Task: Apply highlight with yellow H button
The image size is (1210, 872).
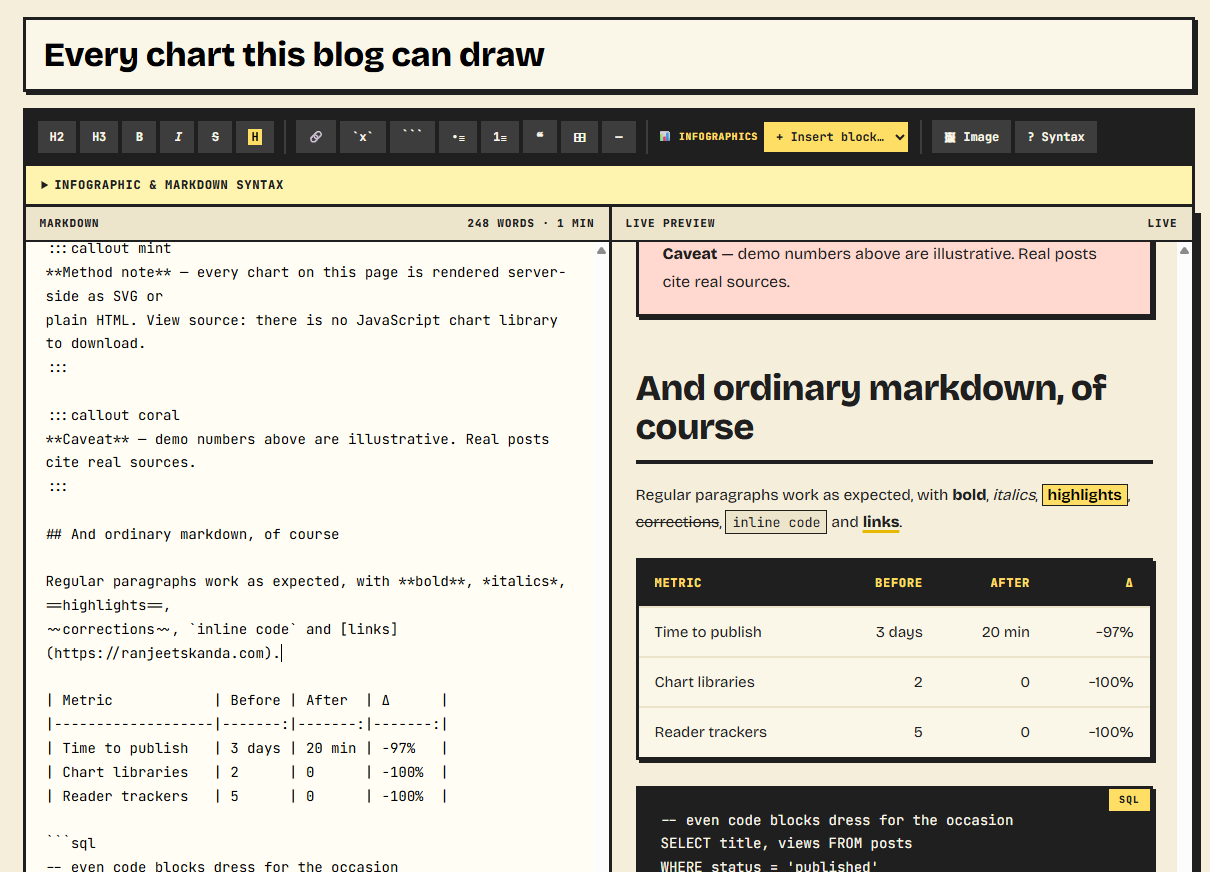Action: click(x=254, y=137)
